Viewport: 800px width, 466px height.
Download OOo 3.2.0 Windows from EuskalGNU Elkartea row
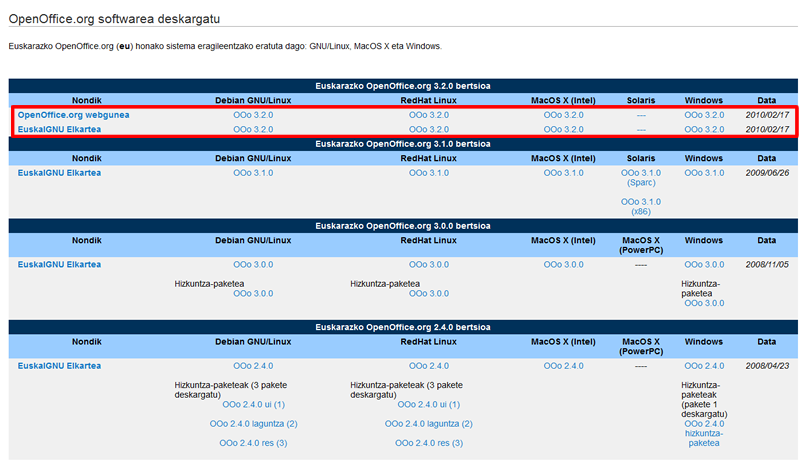pos(704,129)
